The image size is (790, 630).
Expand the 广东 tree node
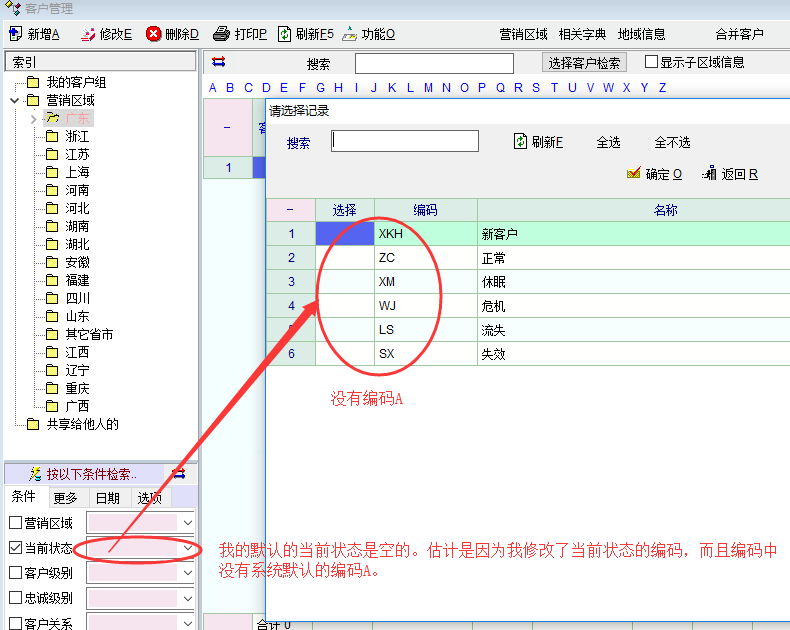coord(33,119)
